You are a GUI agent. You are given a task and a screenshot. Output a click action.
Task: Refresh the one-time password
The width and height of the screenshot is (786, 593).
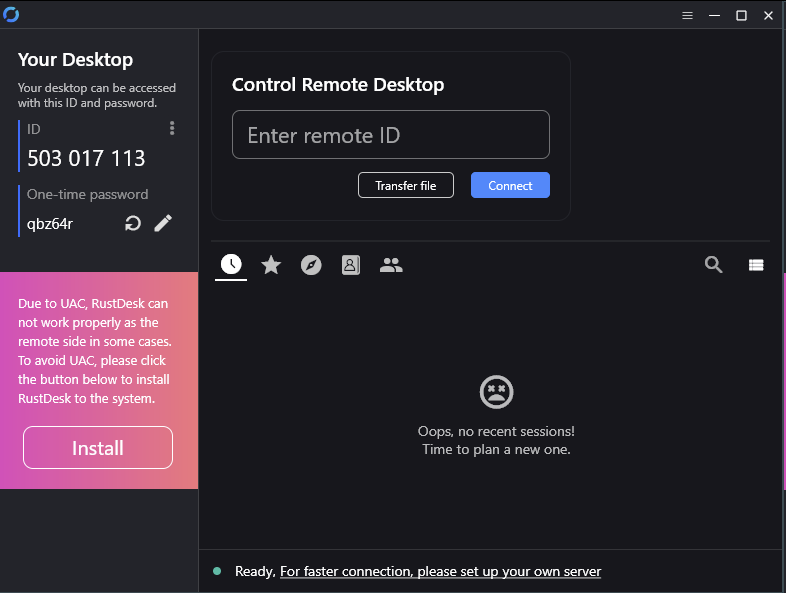(133, 223)
